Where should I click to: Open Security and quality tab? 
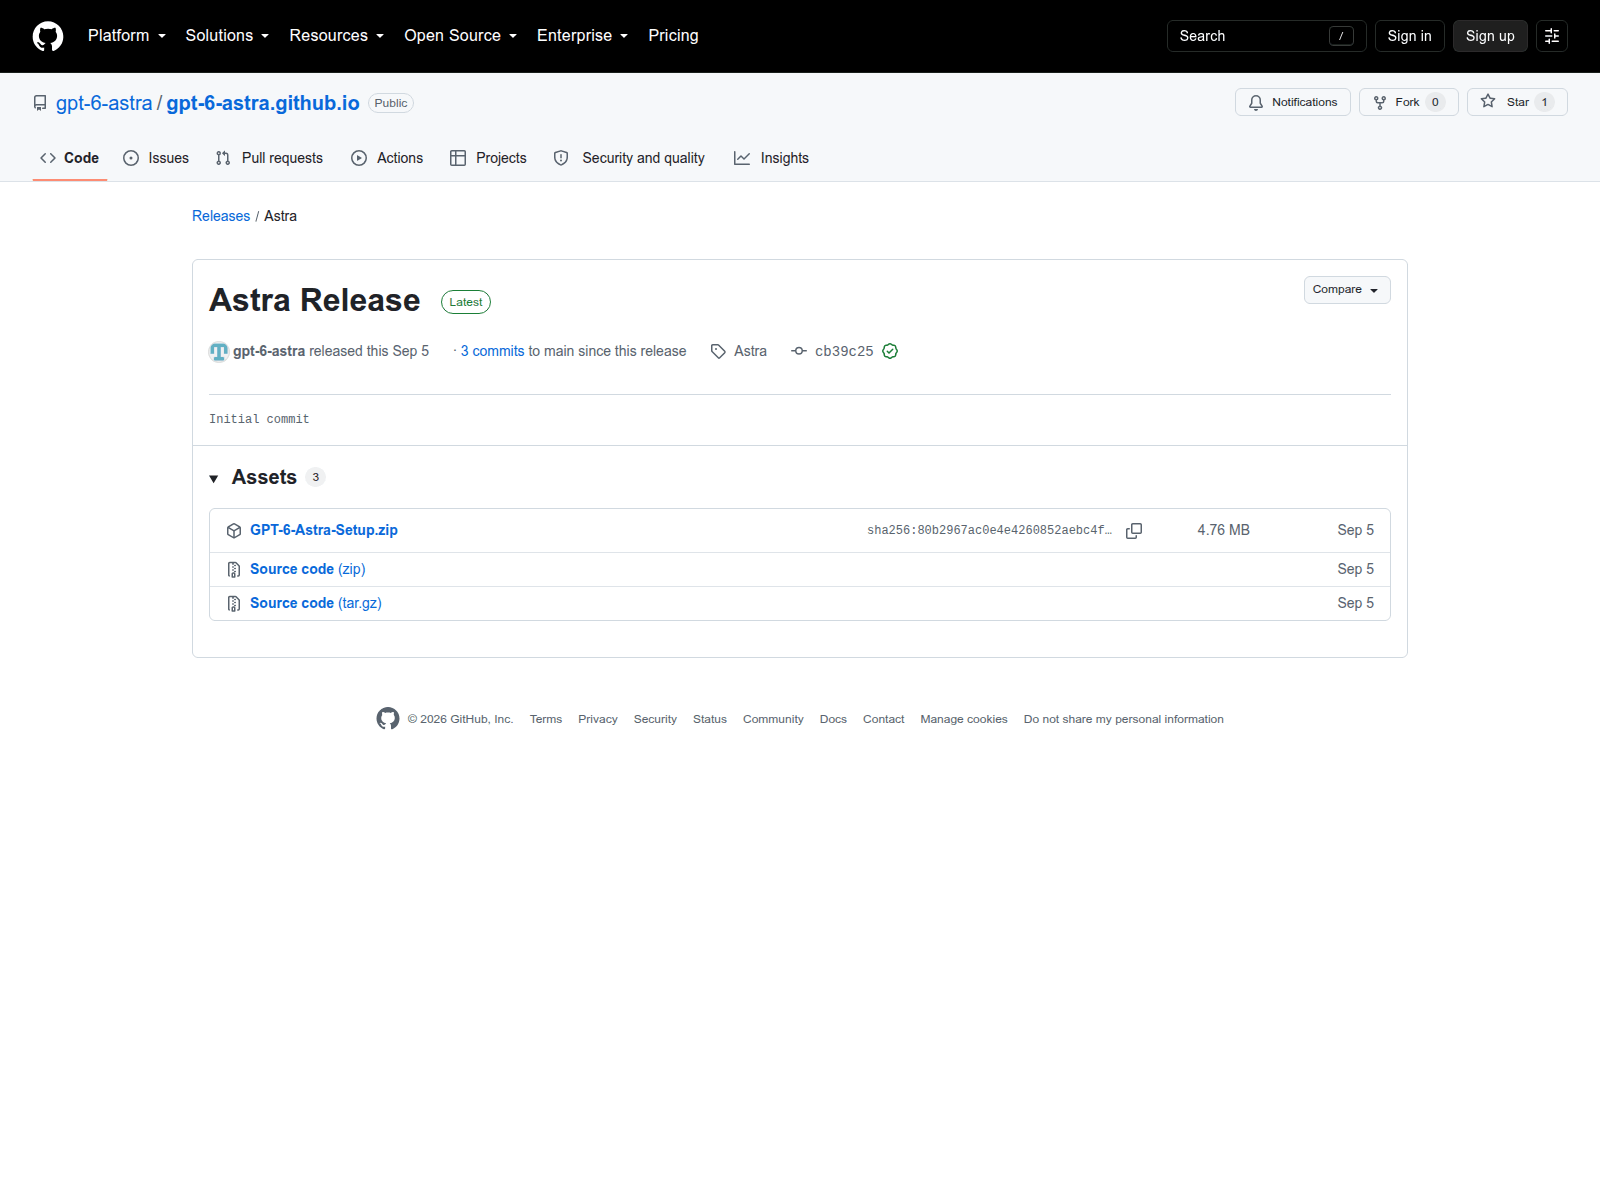(629, 158)
